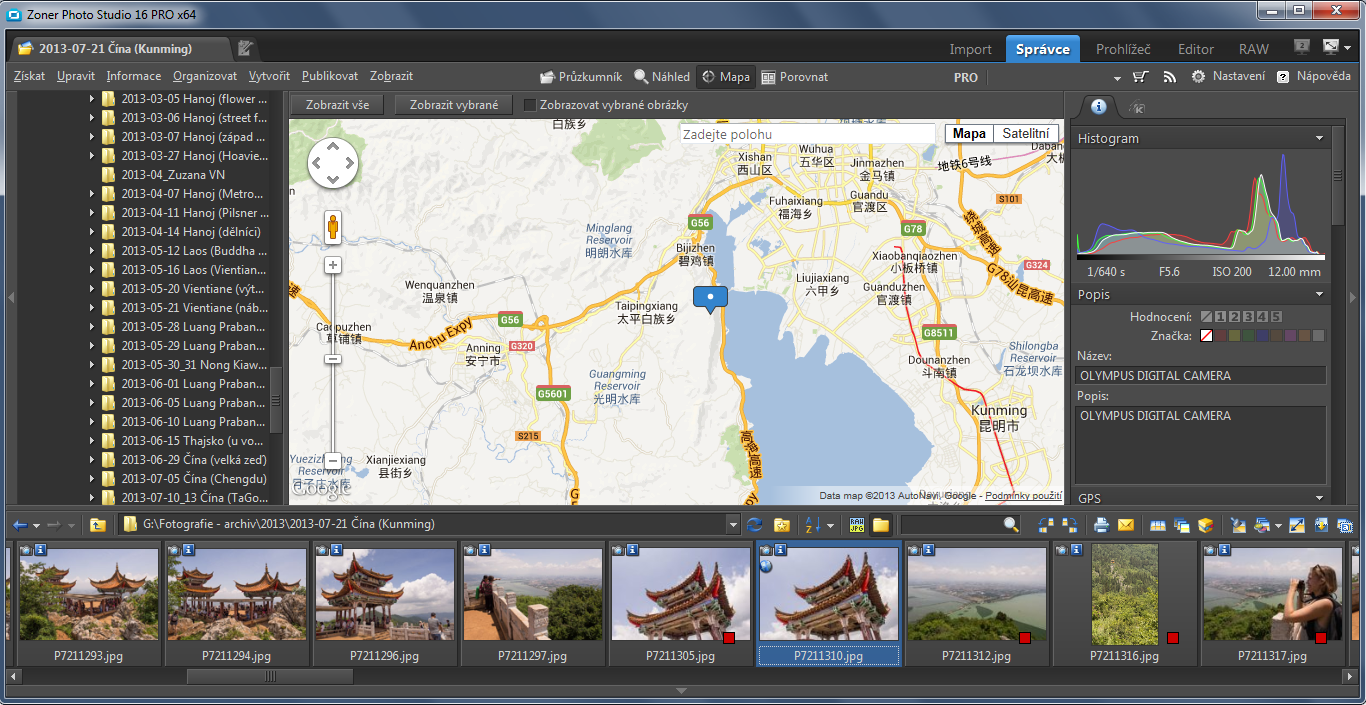
Task: Click the red label on the P7211305.jpg thumbnail
Action: click(728, 637)
